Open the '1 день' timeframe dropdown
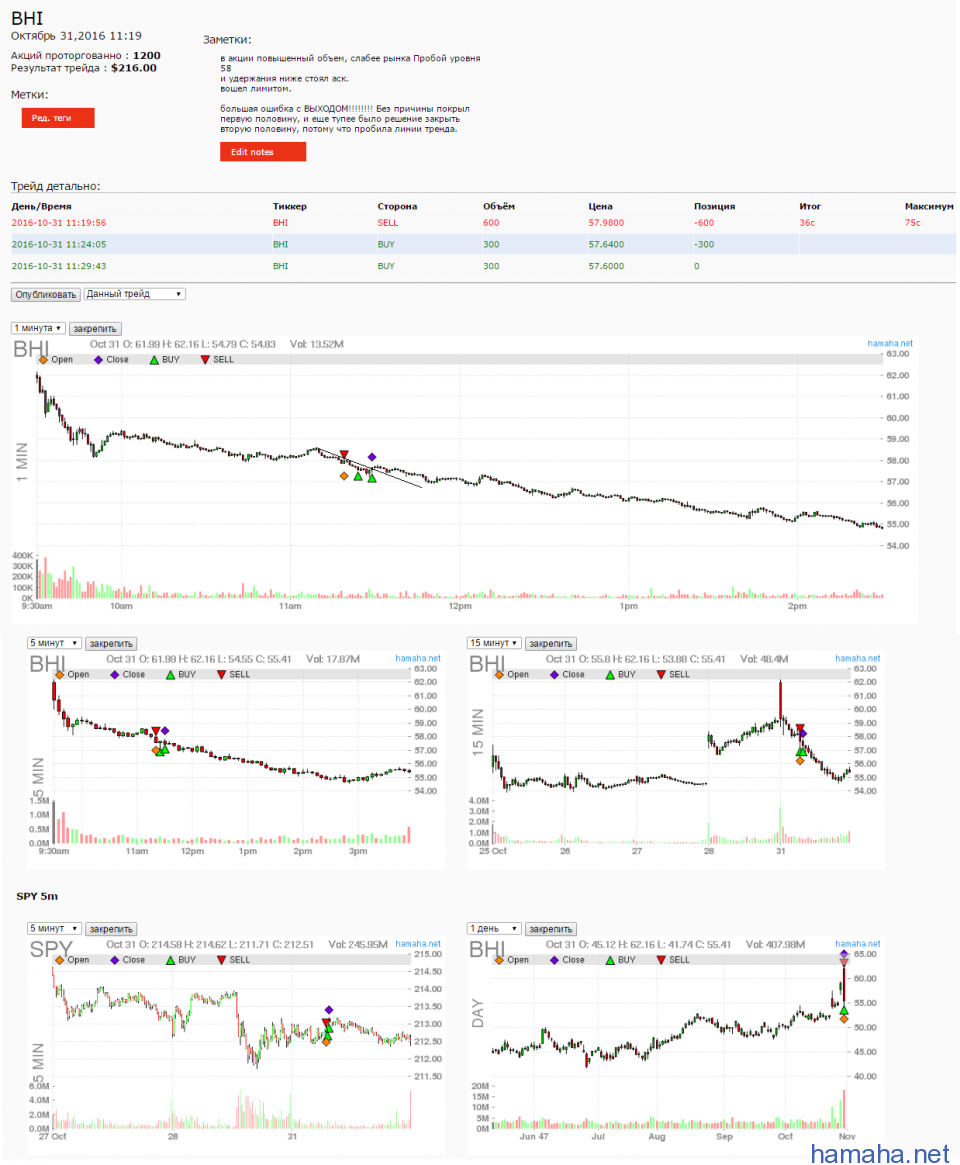 pyautogui.click(x=494, y=929)
